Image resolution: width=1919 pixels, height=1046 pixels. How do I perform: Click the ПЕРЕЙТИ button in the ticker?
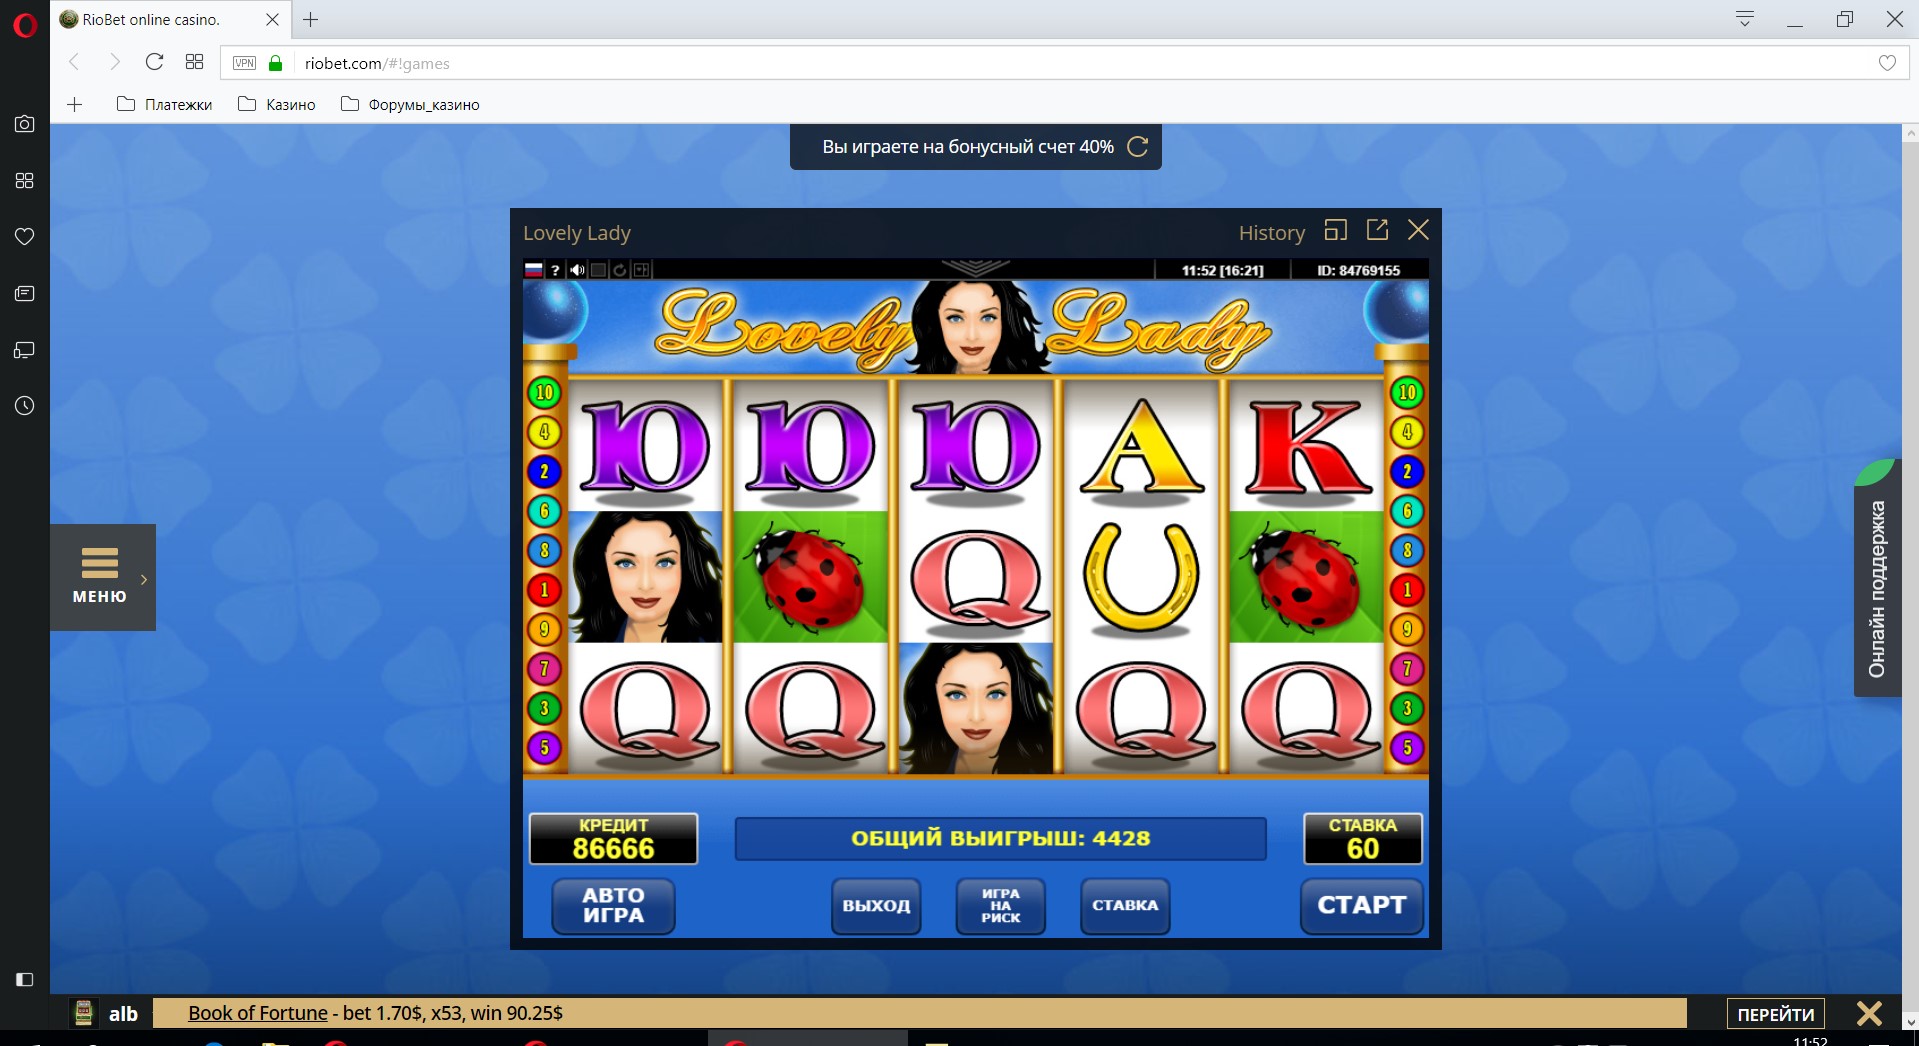tap(1776, 1014)
